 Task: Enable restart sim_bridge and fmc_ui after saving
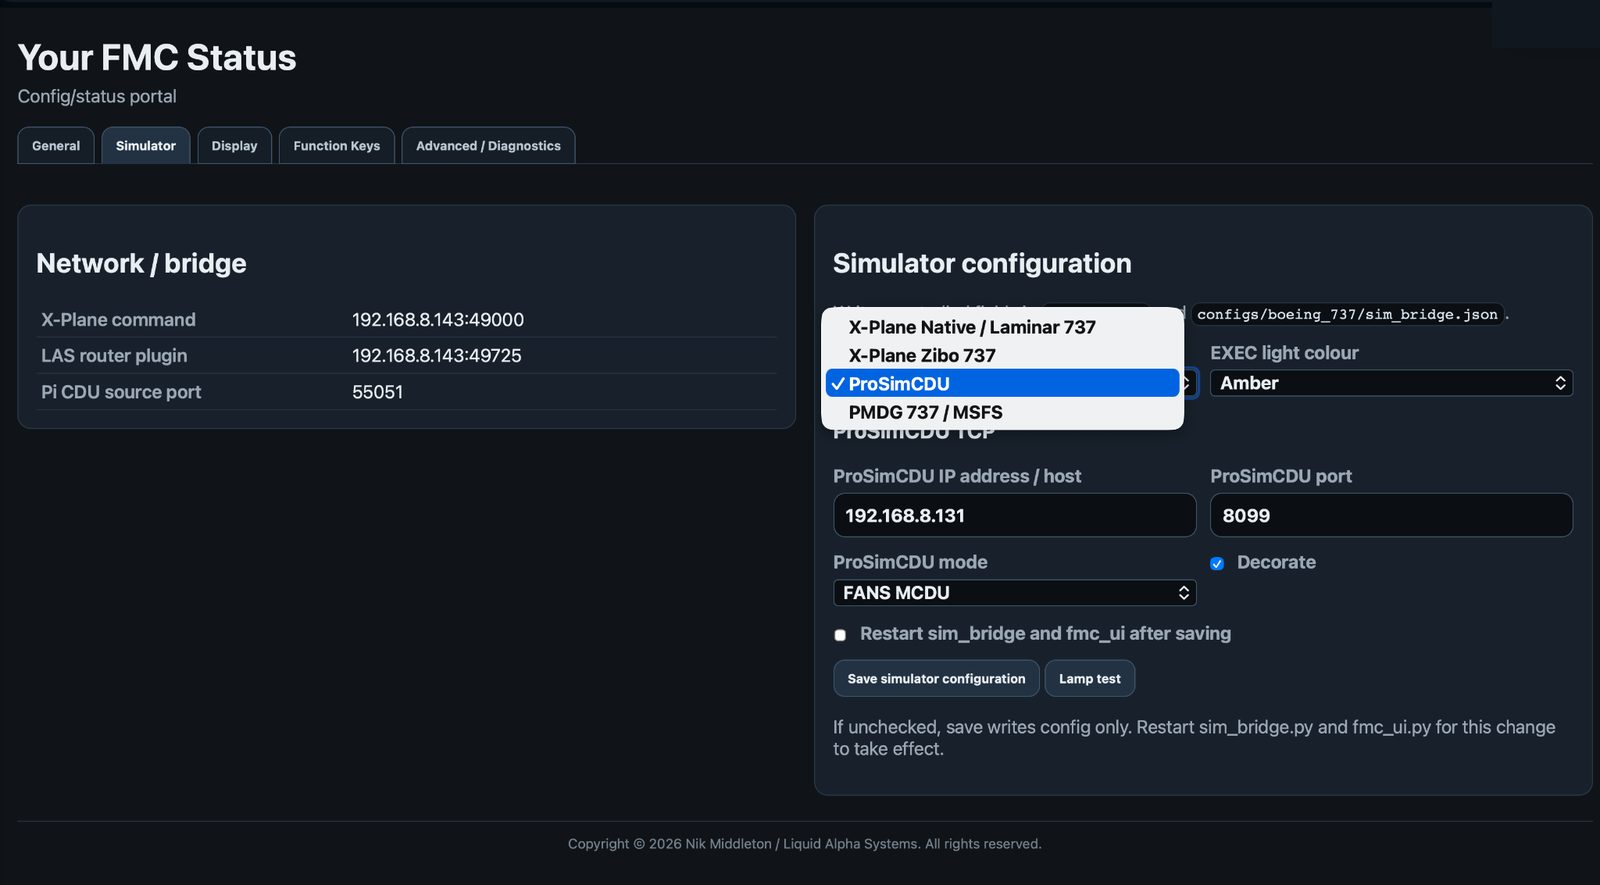coord(840,635)
